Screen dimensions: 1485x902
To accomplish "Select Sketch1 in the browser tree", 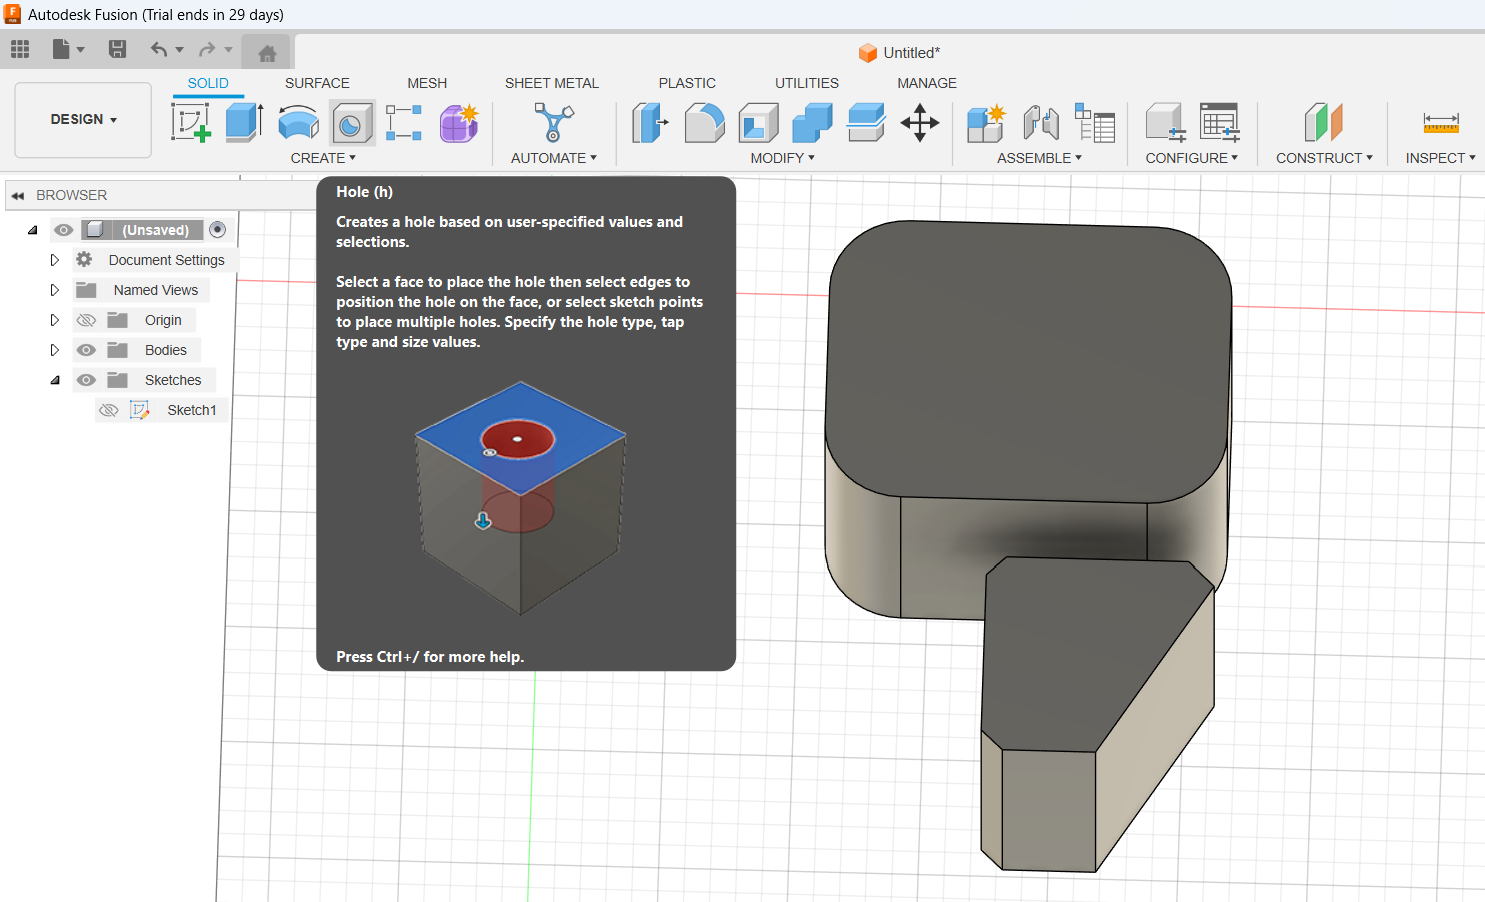I will pos(192,410).
